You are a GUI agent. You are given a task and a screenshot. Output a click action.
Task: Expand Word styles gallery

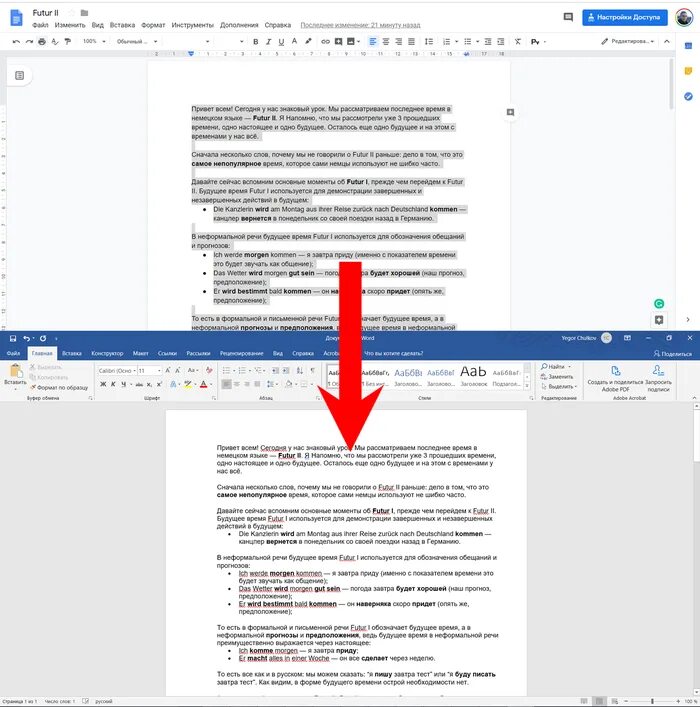coord(527,386)
